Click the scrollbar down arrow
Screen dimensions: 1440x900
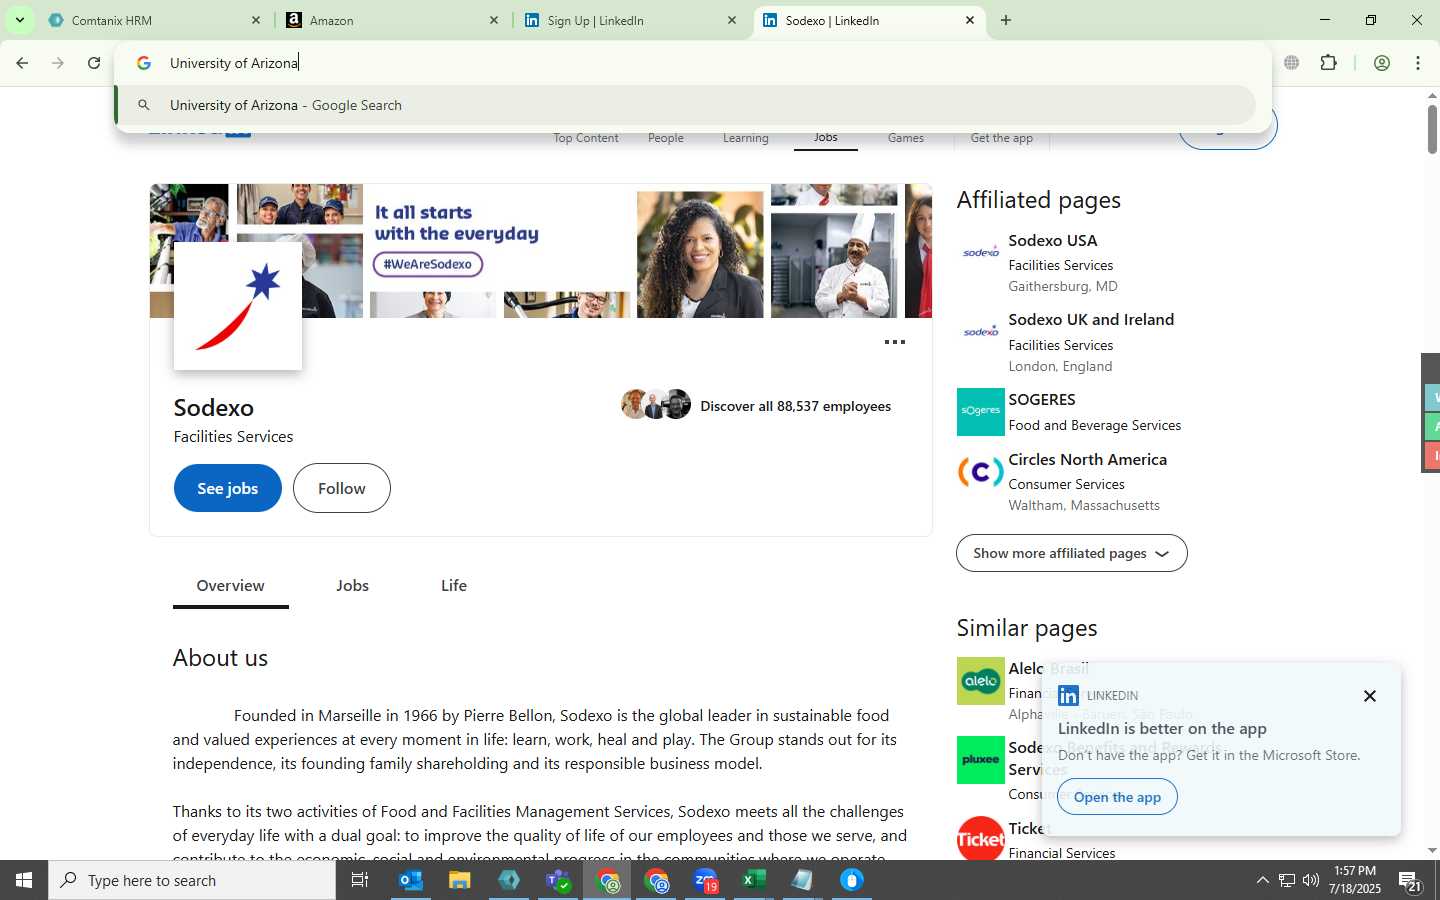(1432, 851)
